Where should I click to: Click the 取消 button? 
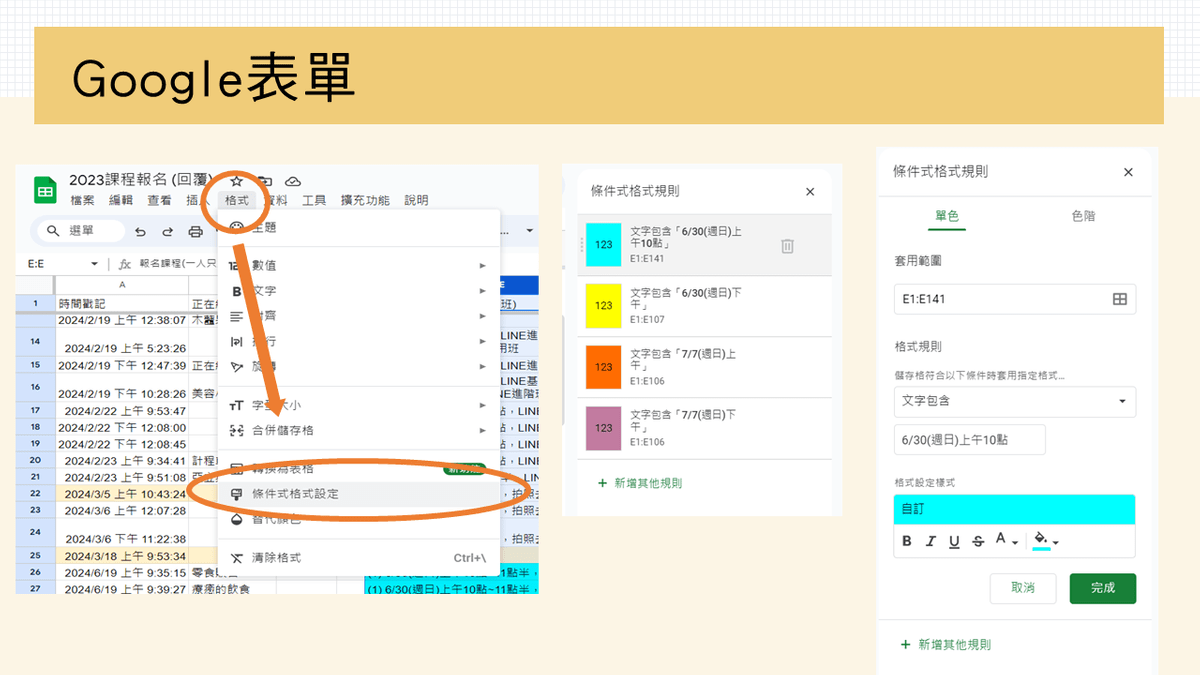tap(1022, 588)
